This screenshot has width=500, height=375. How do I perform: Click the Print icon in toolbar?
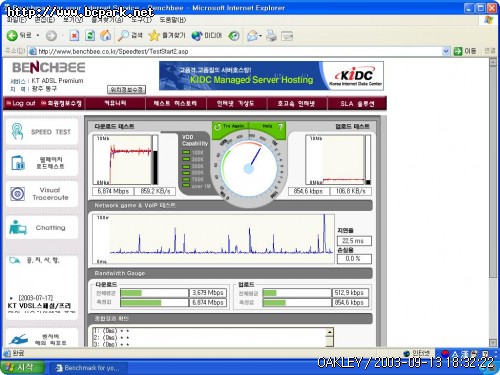(x=271, y=35)
